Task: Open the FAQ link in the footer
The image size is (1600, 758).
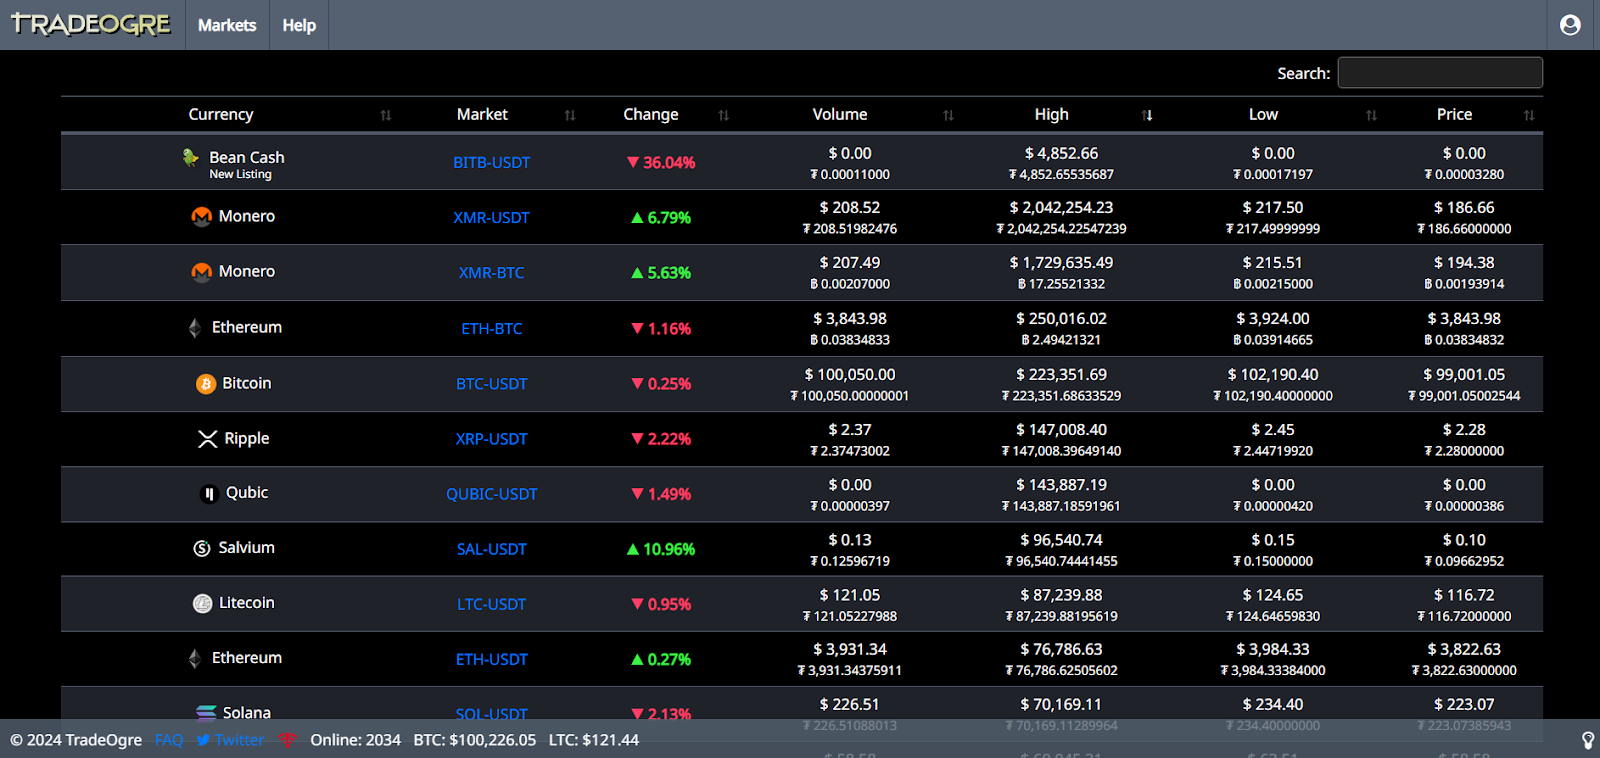Action: 169,740
